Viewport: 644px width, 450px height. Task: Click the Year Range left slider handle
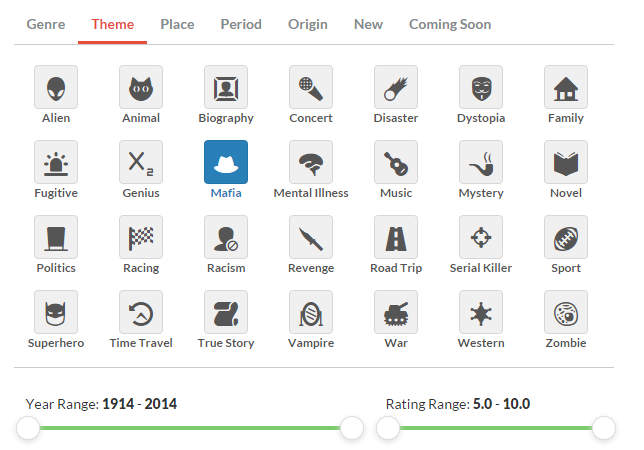tap(28, 428)
